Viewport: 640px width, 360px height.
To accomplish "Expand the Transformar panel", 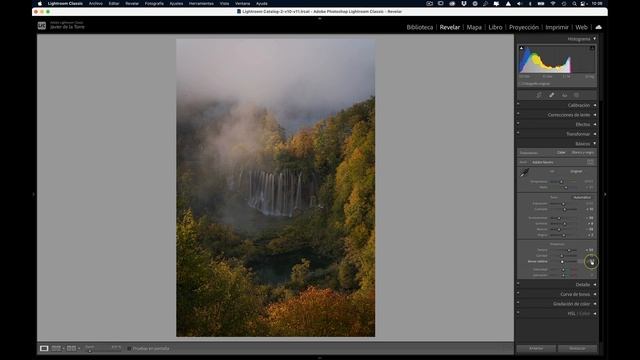I will click(595, 134).
